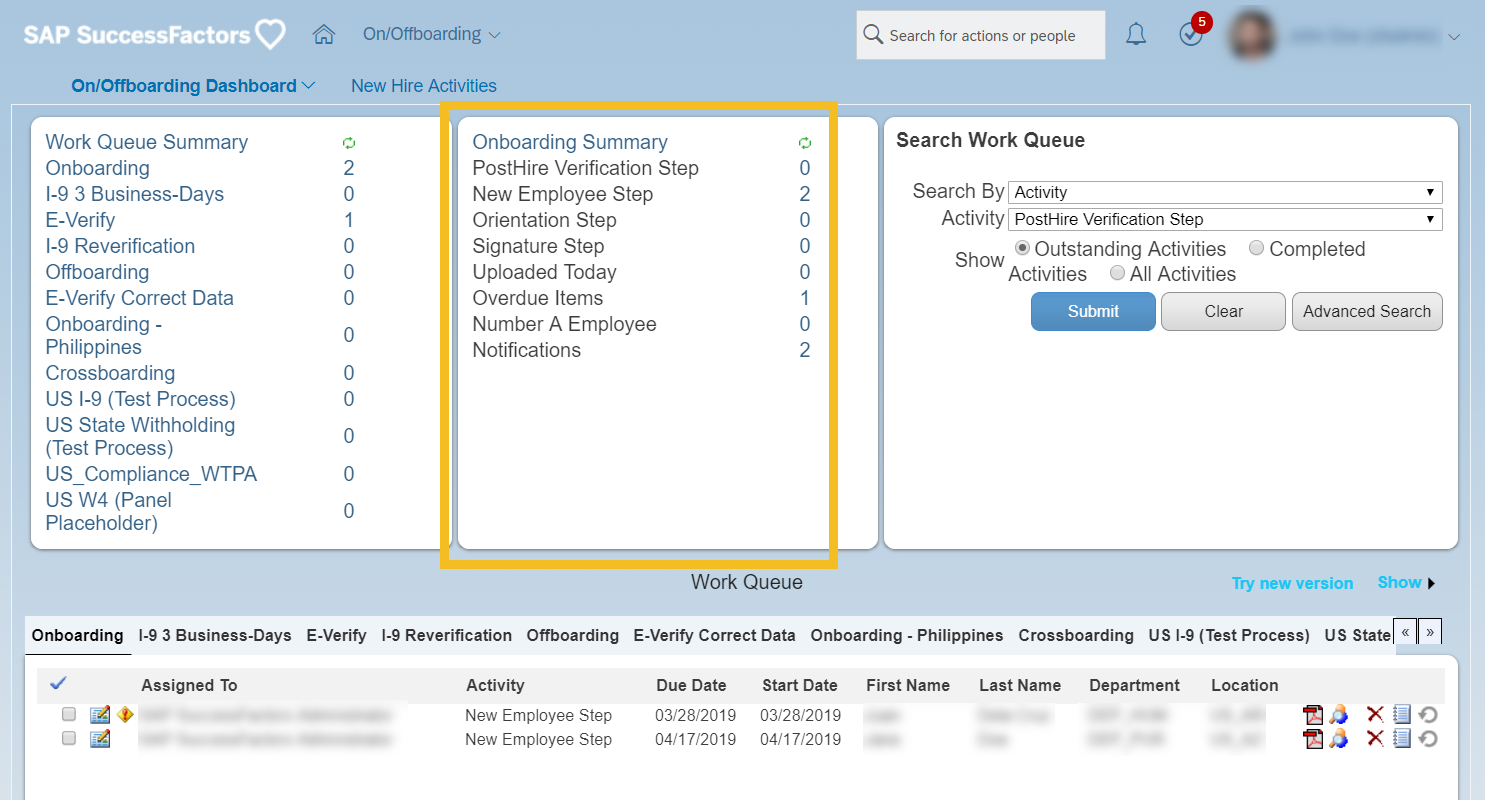
Task: Open Onboarding - Philippines tab
Action: click(x=907, y=635)
